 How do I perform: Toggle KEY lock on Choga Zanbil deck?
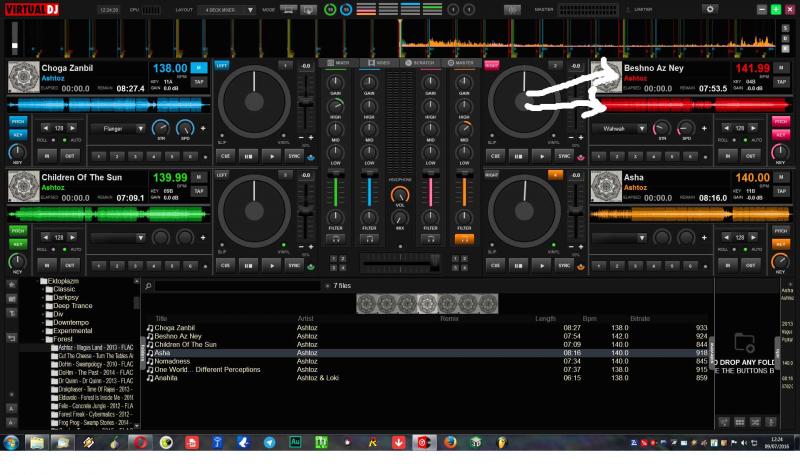tap(18, 135)
